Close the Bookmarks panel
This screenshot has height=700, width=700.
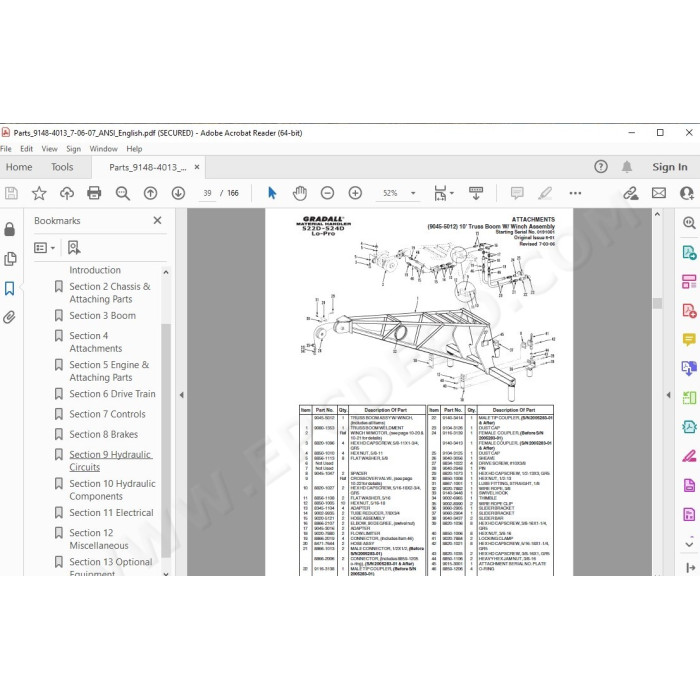point(157,221)
